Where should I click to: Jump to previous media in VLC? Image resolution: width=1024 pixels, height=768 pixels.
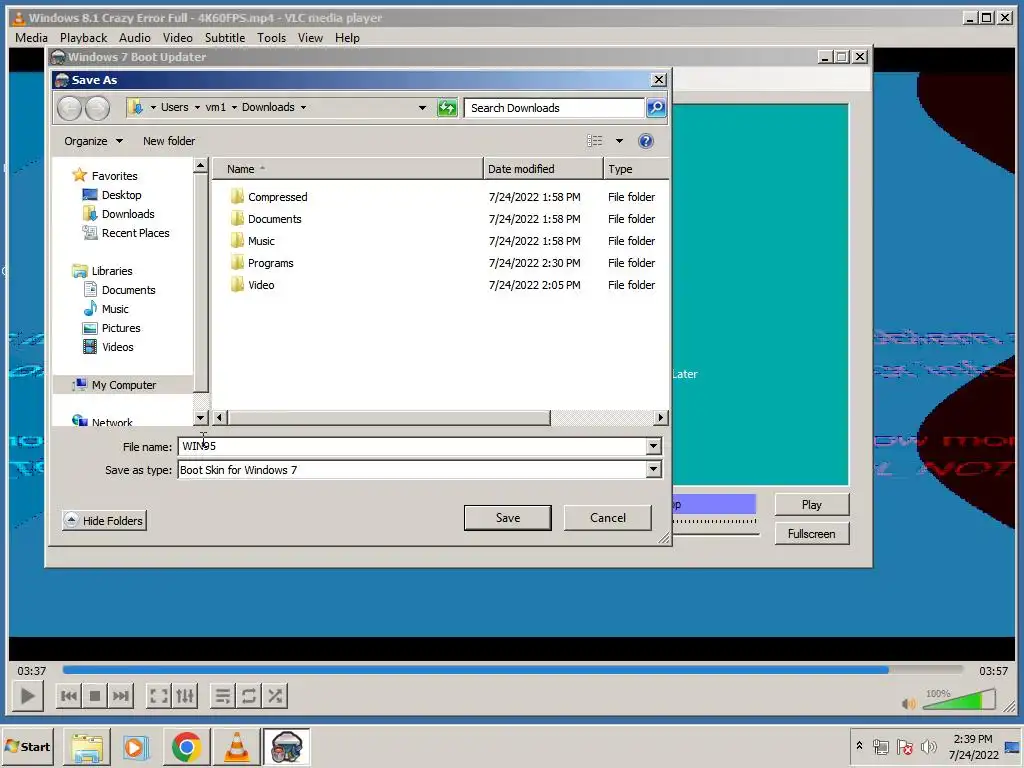click(x=69, y=696)
